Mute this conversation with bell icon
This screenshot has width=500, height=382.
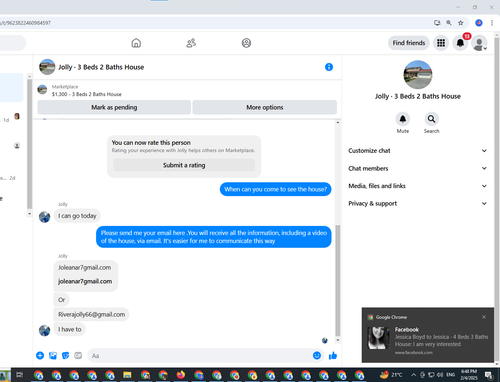pos(403,119)
